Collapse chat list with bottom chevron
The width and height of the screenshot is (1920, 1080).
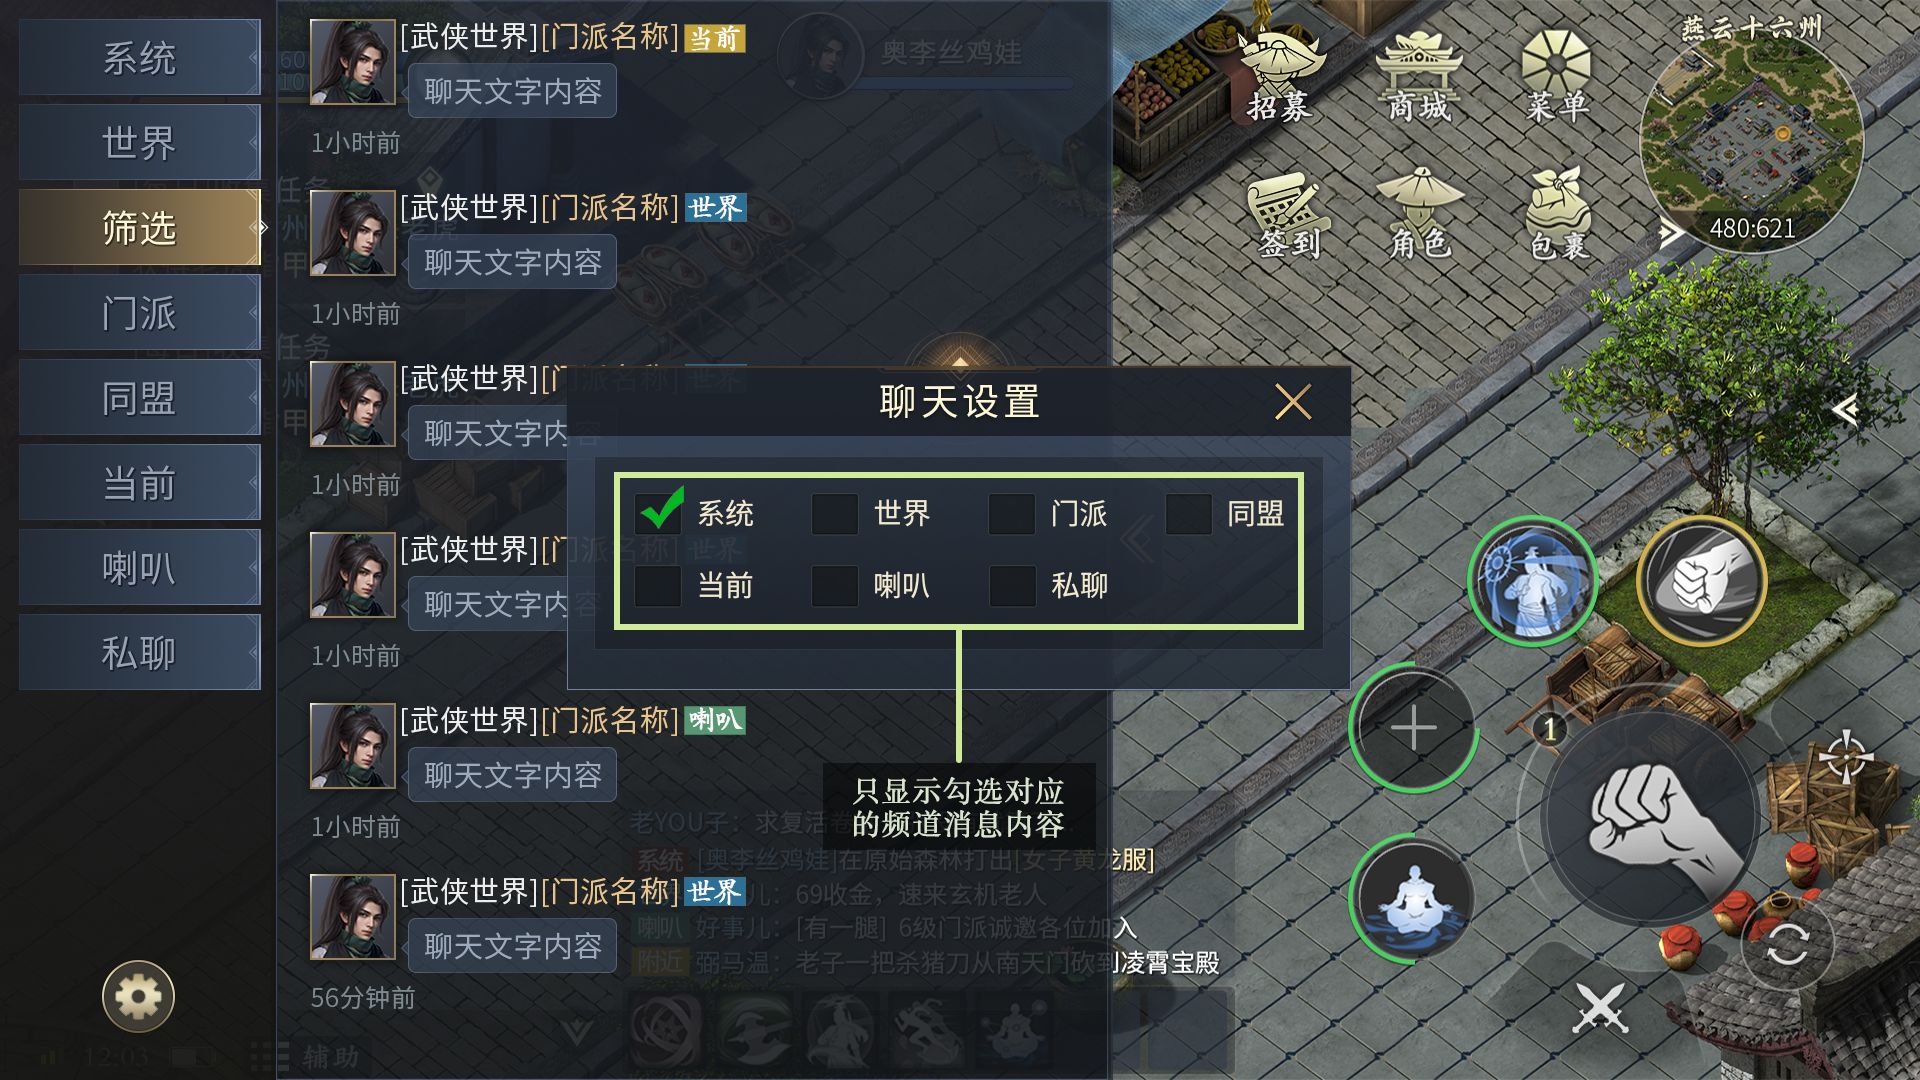coord(576,1030)
